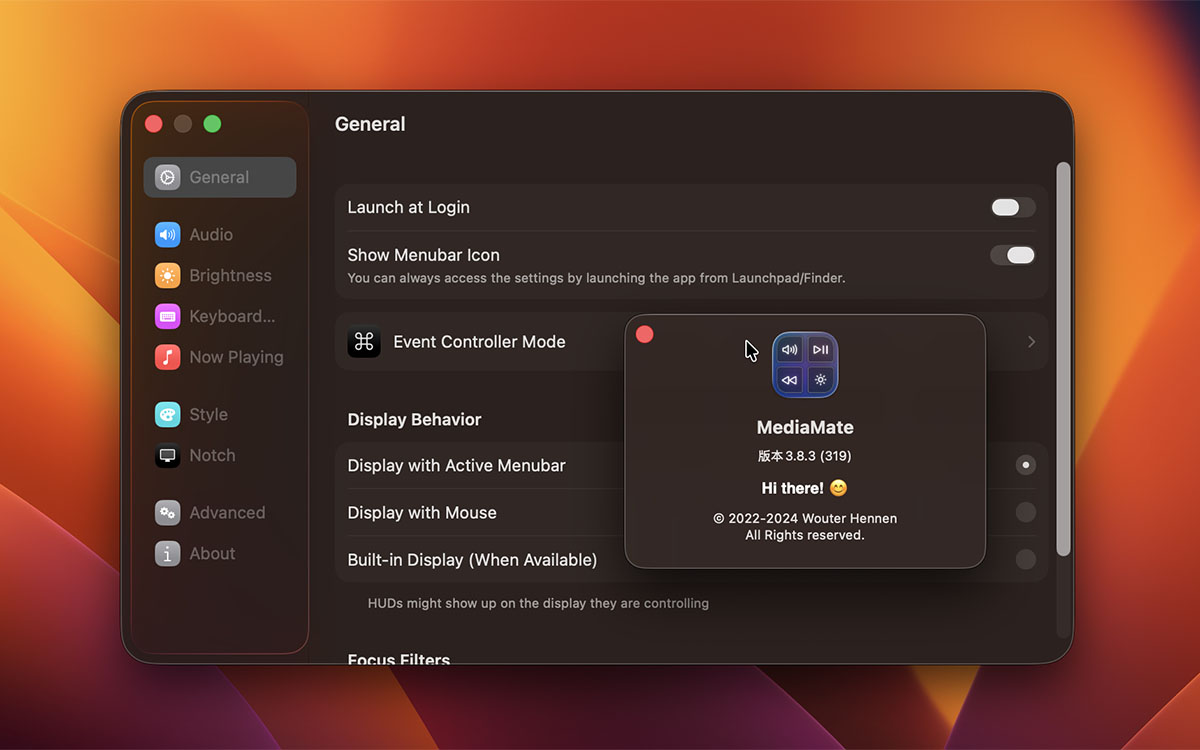Click the About info icon
Viewport: 1200px width, 750px height.
167,554
